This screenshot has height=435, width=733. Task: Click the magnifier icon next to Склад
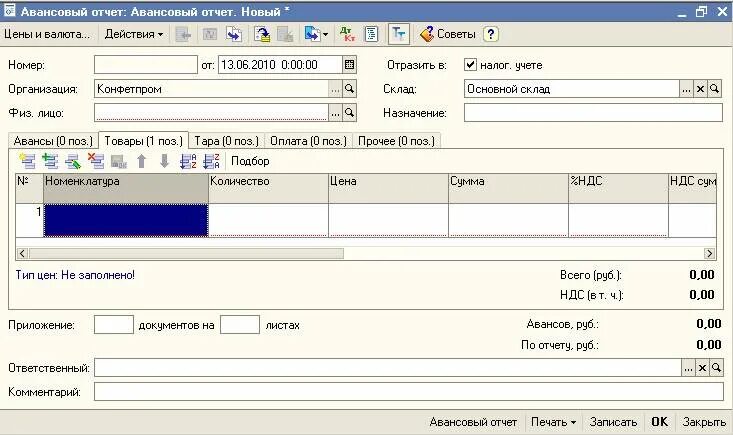click(714, 89)
